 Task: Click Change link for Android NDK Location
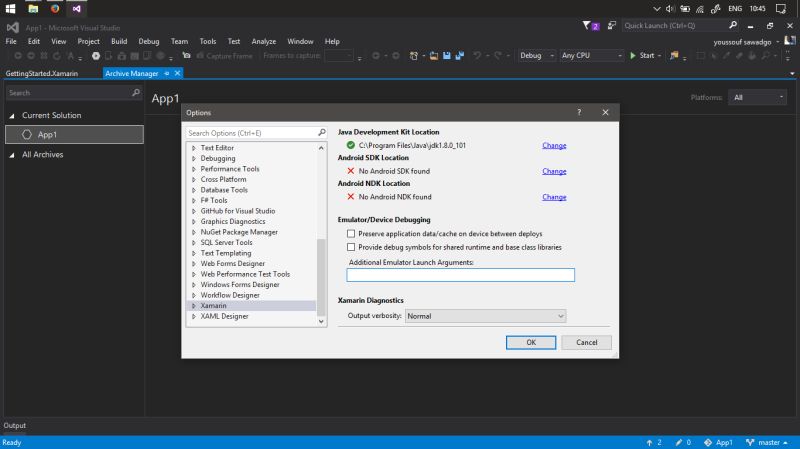pos(554,197)
